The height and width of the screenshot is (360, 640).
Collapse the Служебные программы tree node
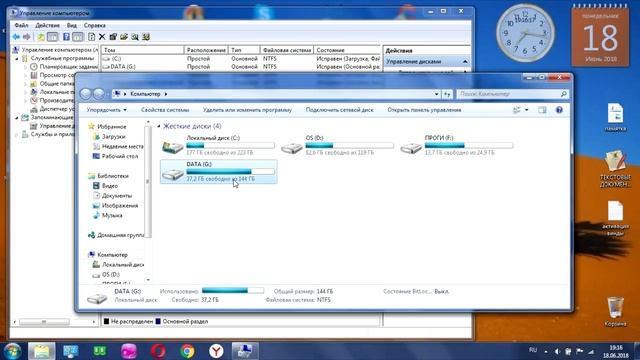pos(17,58)
